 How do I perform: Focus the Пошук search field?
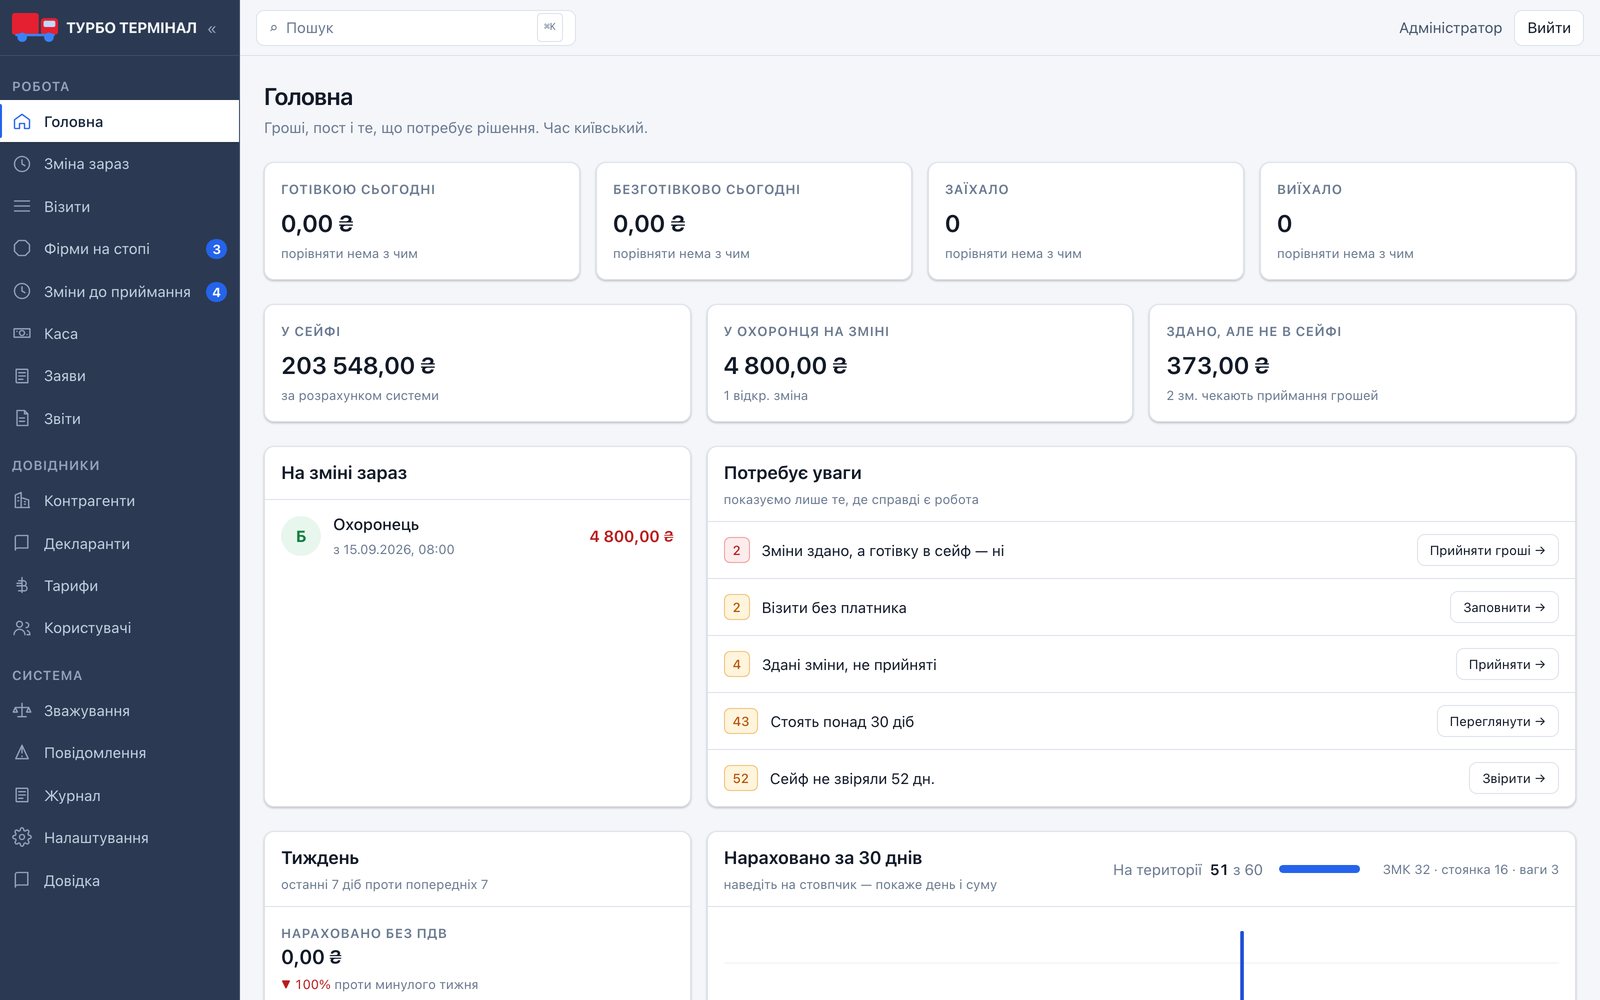(415, 28)
